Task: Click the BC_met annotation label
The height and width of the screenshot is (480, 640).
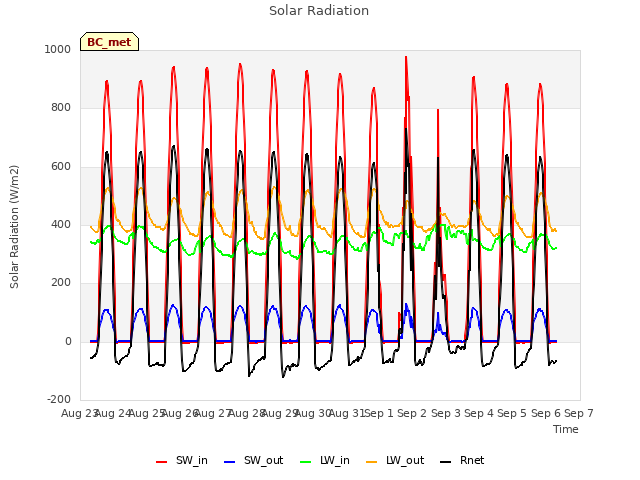Action: coord(109,42)
